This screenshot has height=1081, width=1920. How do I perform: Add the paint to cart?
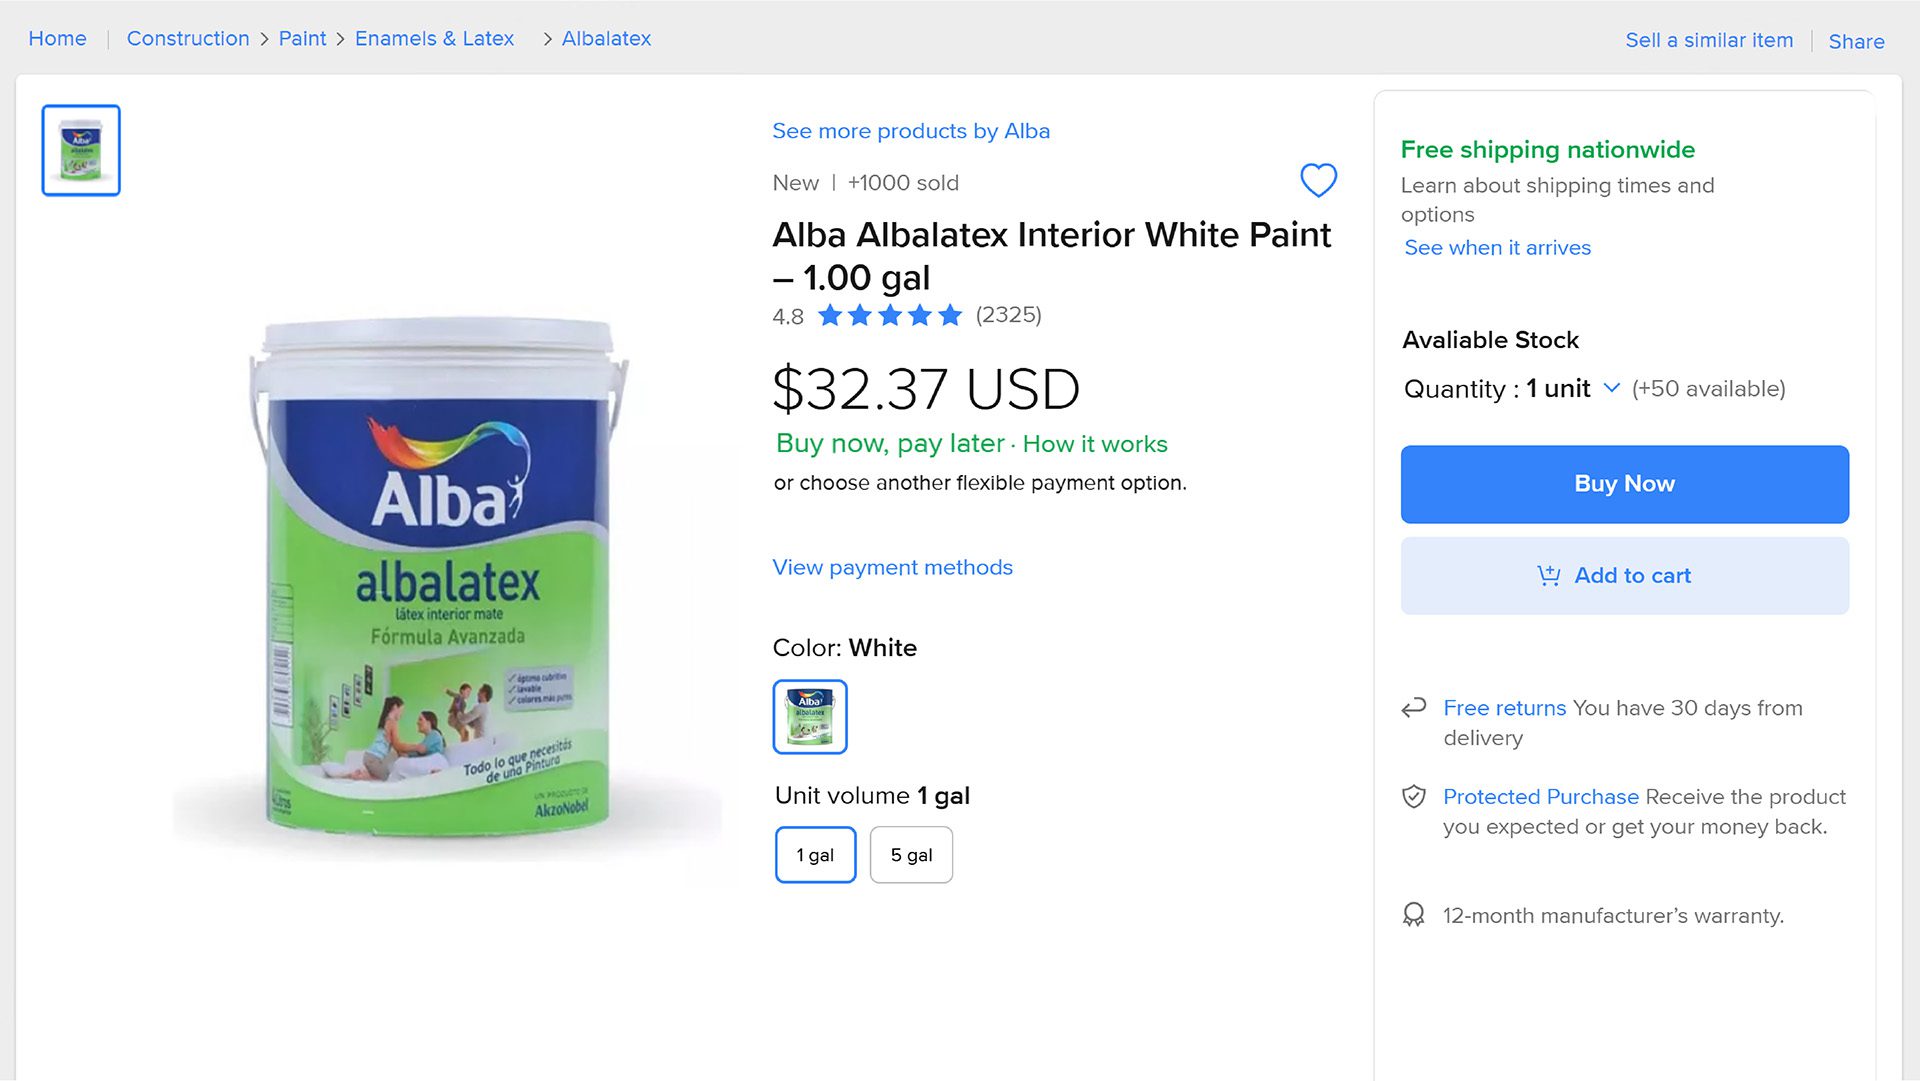coord(1624,576)
